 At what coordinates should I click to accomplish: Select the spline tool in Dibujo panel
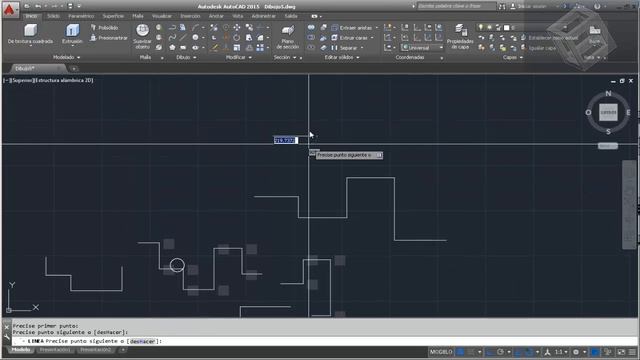coord(172,38)
